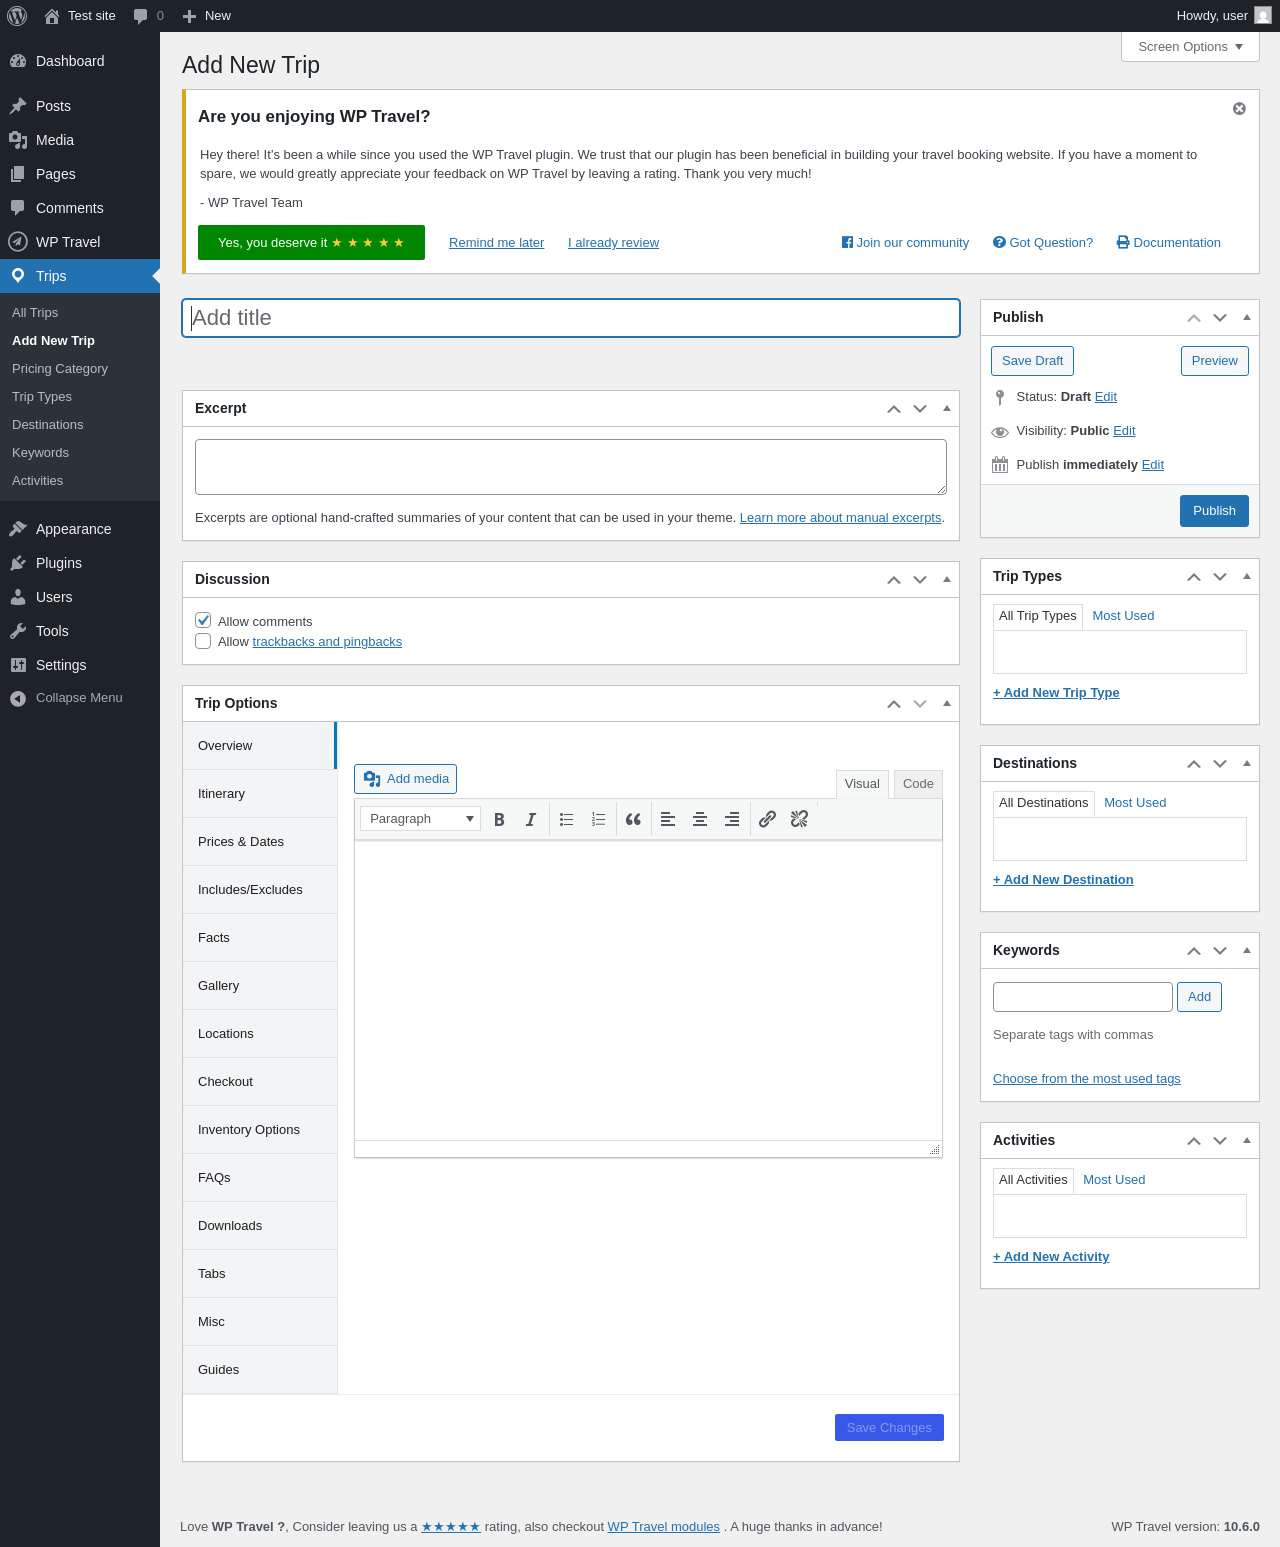Move the Discussion box up

click(x=894, y=580)
